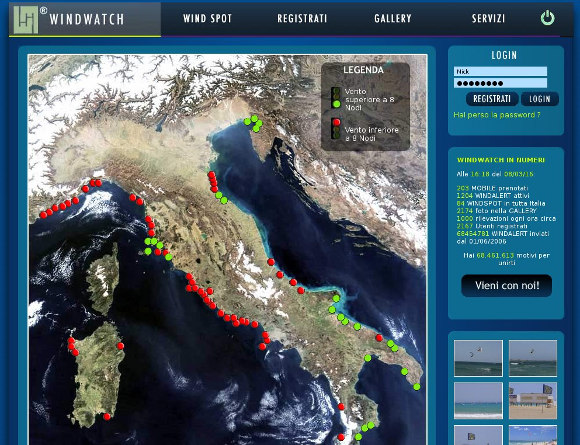The image size is (580, 445).
Task: Open the Registrati menu item
Action: click(x=302, y=18)
